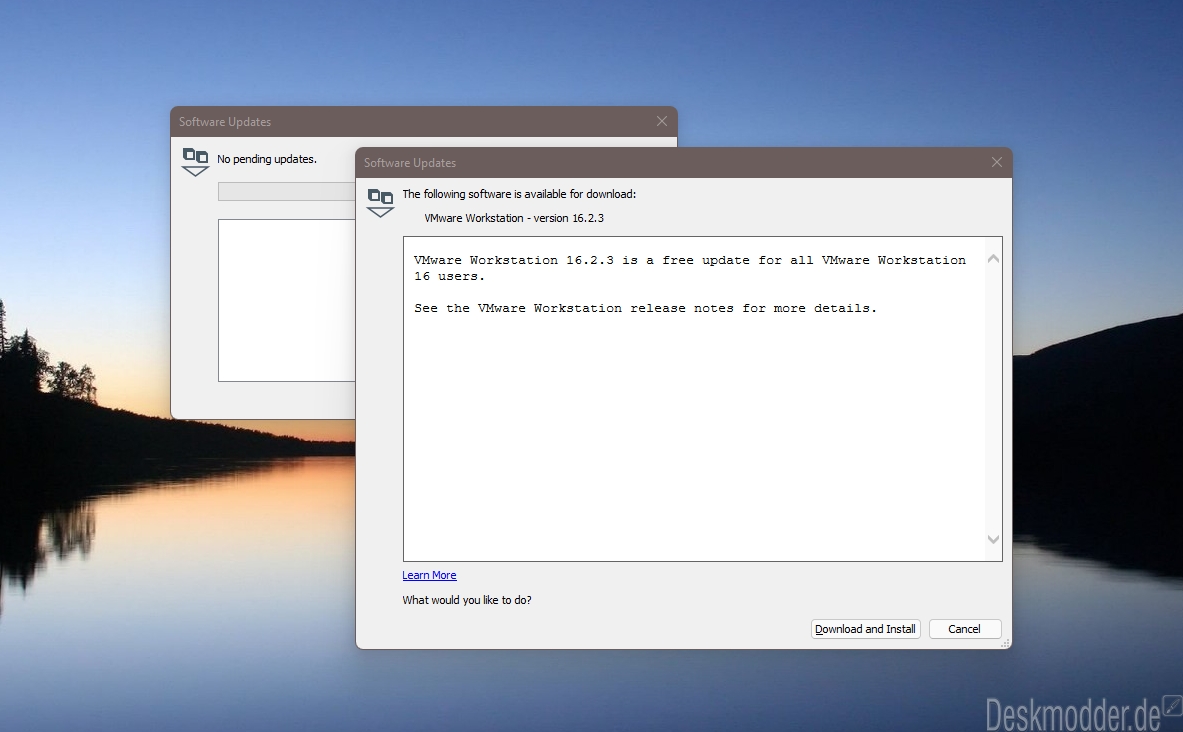Viewport: 1183px width, 732px height.
Task: Click the 'No pending updates.' text
Action: point(267,159)
